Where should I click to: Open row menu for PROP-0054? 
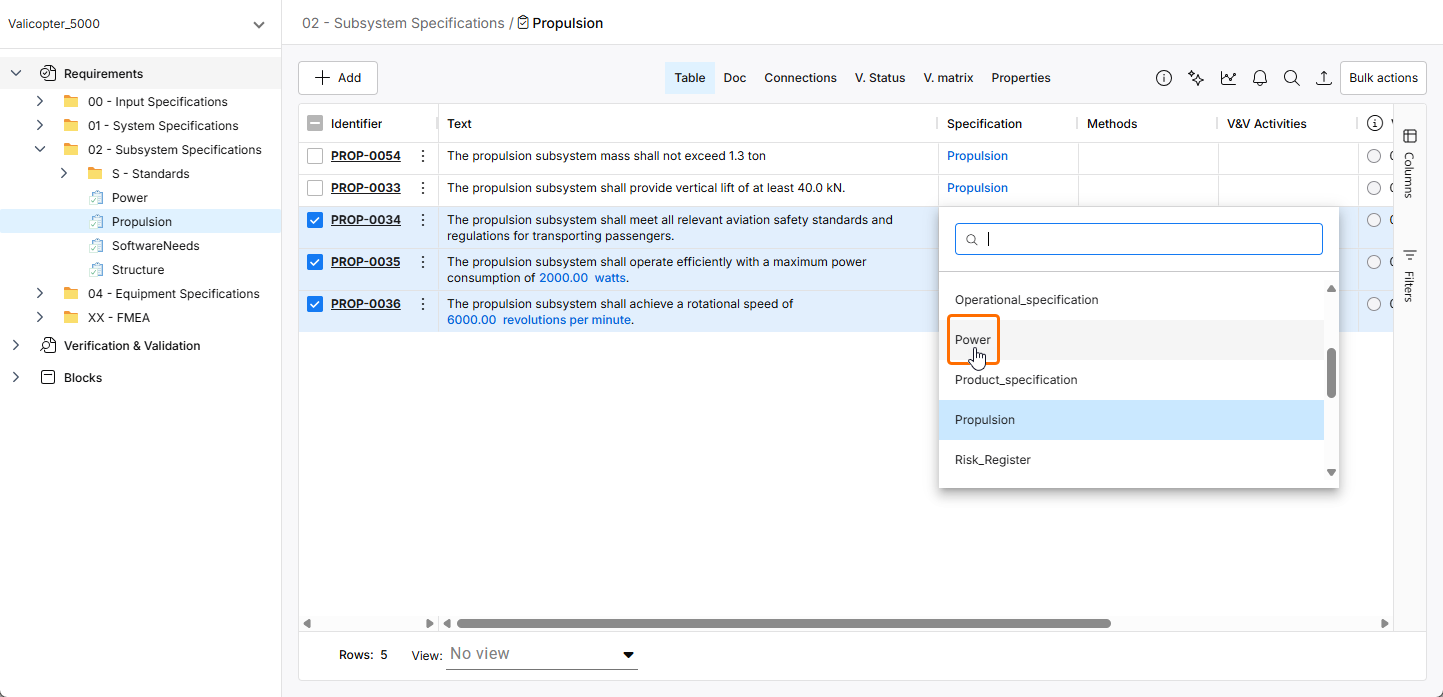pyautogui.click(x=423, y=156)
